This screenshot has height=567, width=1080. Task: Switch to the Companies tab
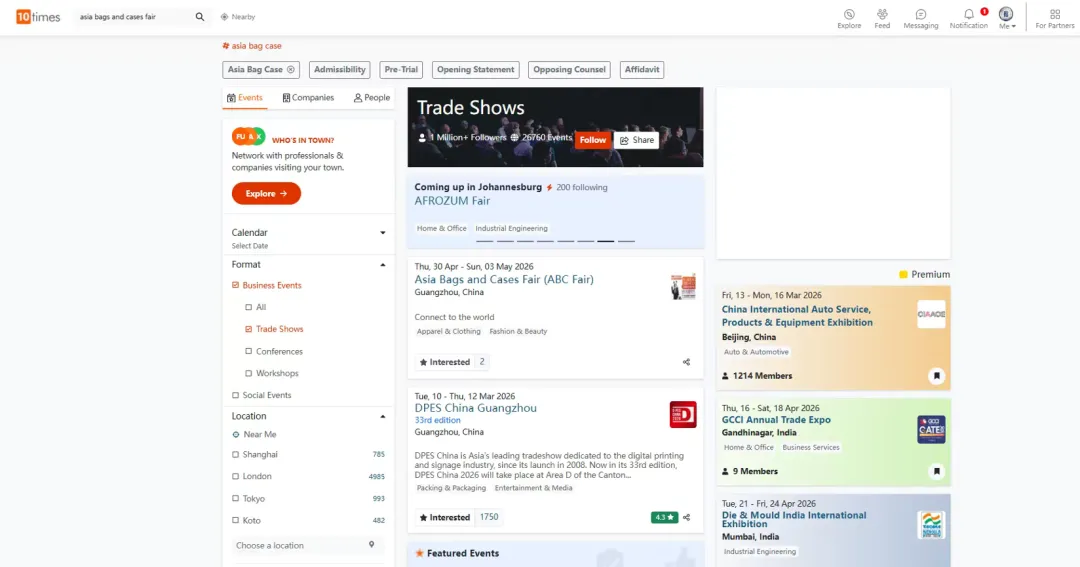tap(308, 98)
